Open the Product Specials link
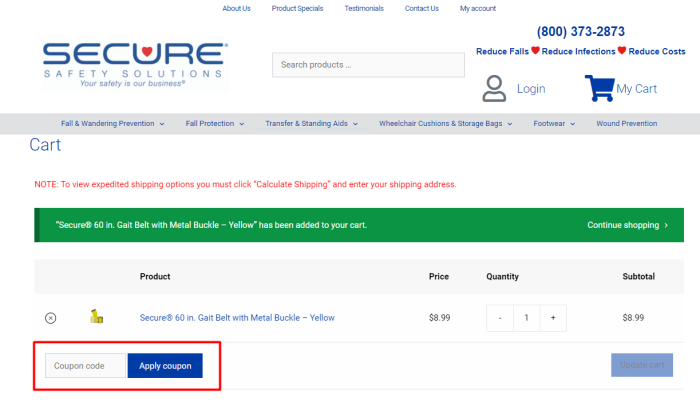The width and height of the screenshot is (700, 402). (297, 8)
